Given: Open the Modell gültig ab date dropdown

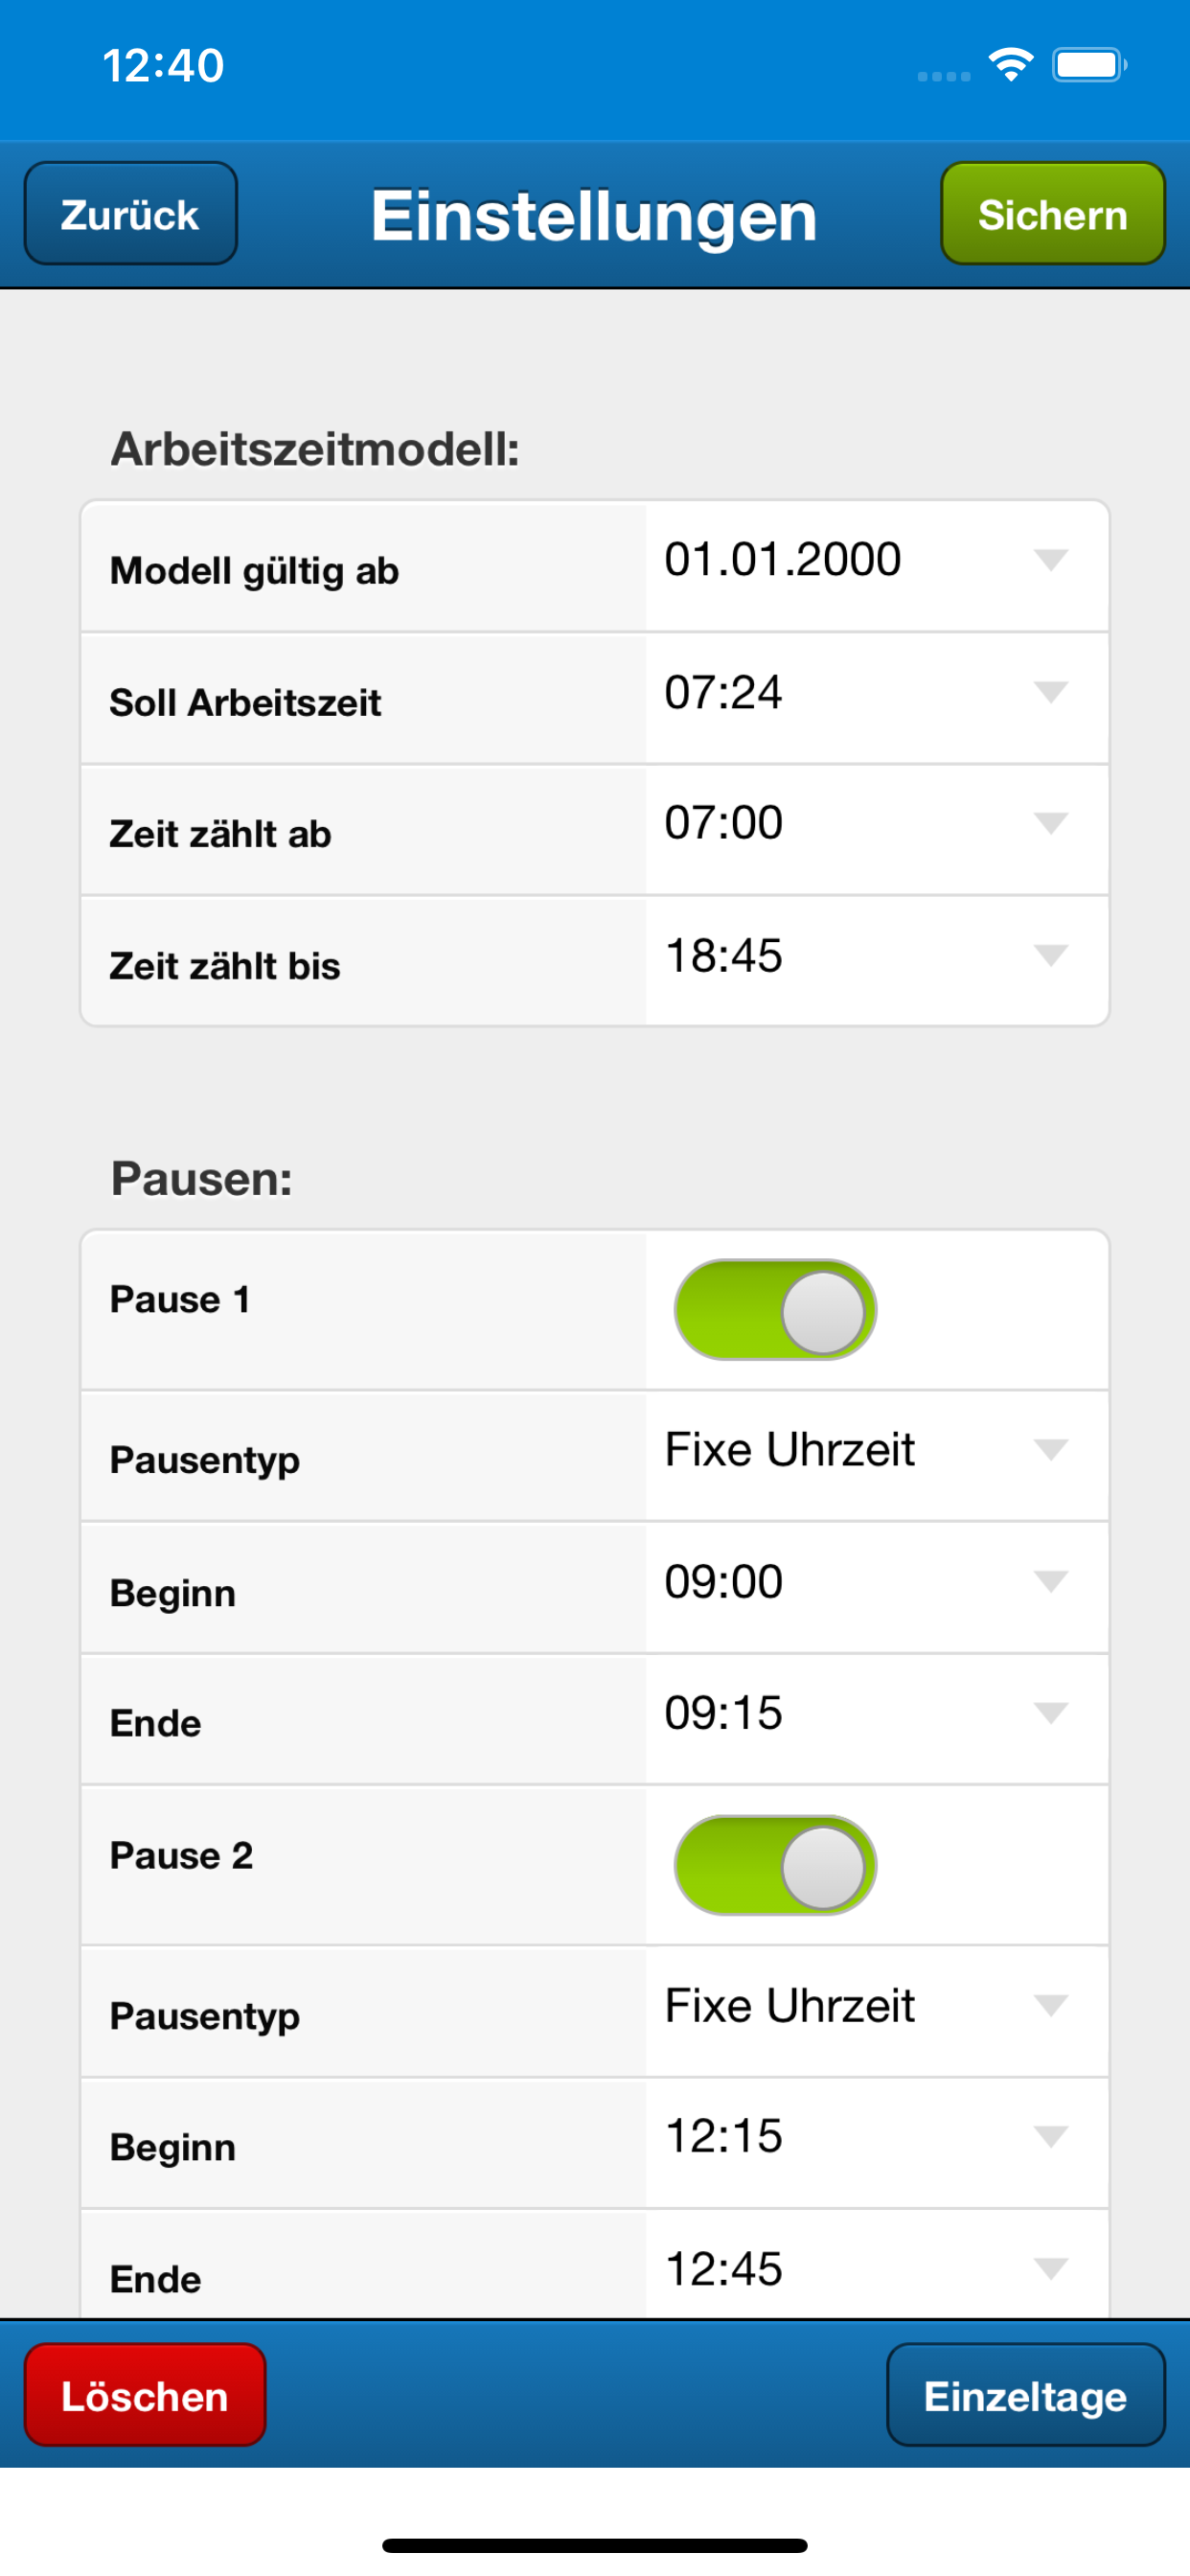Looking at the screenshot, I should tap(877, 566).
